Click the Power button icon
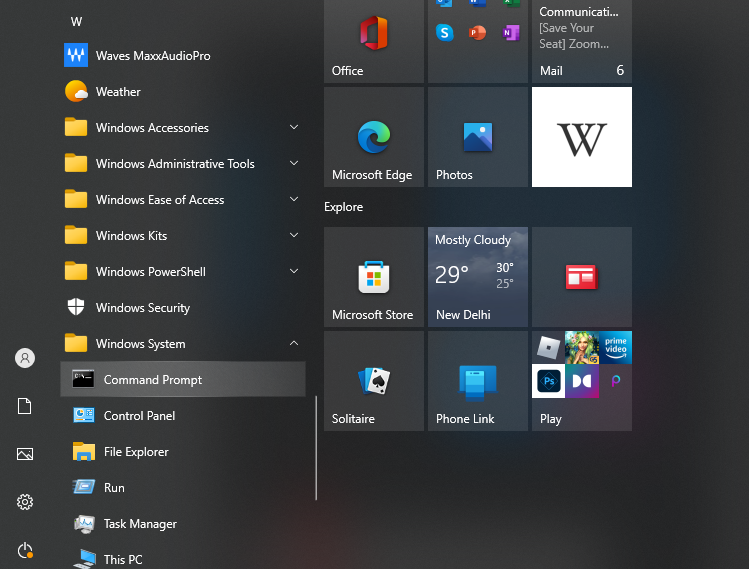Image resolution: width=749 pixels, height=569 pixels. [25, 550]
